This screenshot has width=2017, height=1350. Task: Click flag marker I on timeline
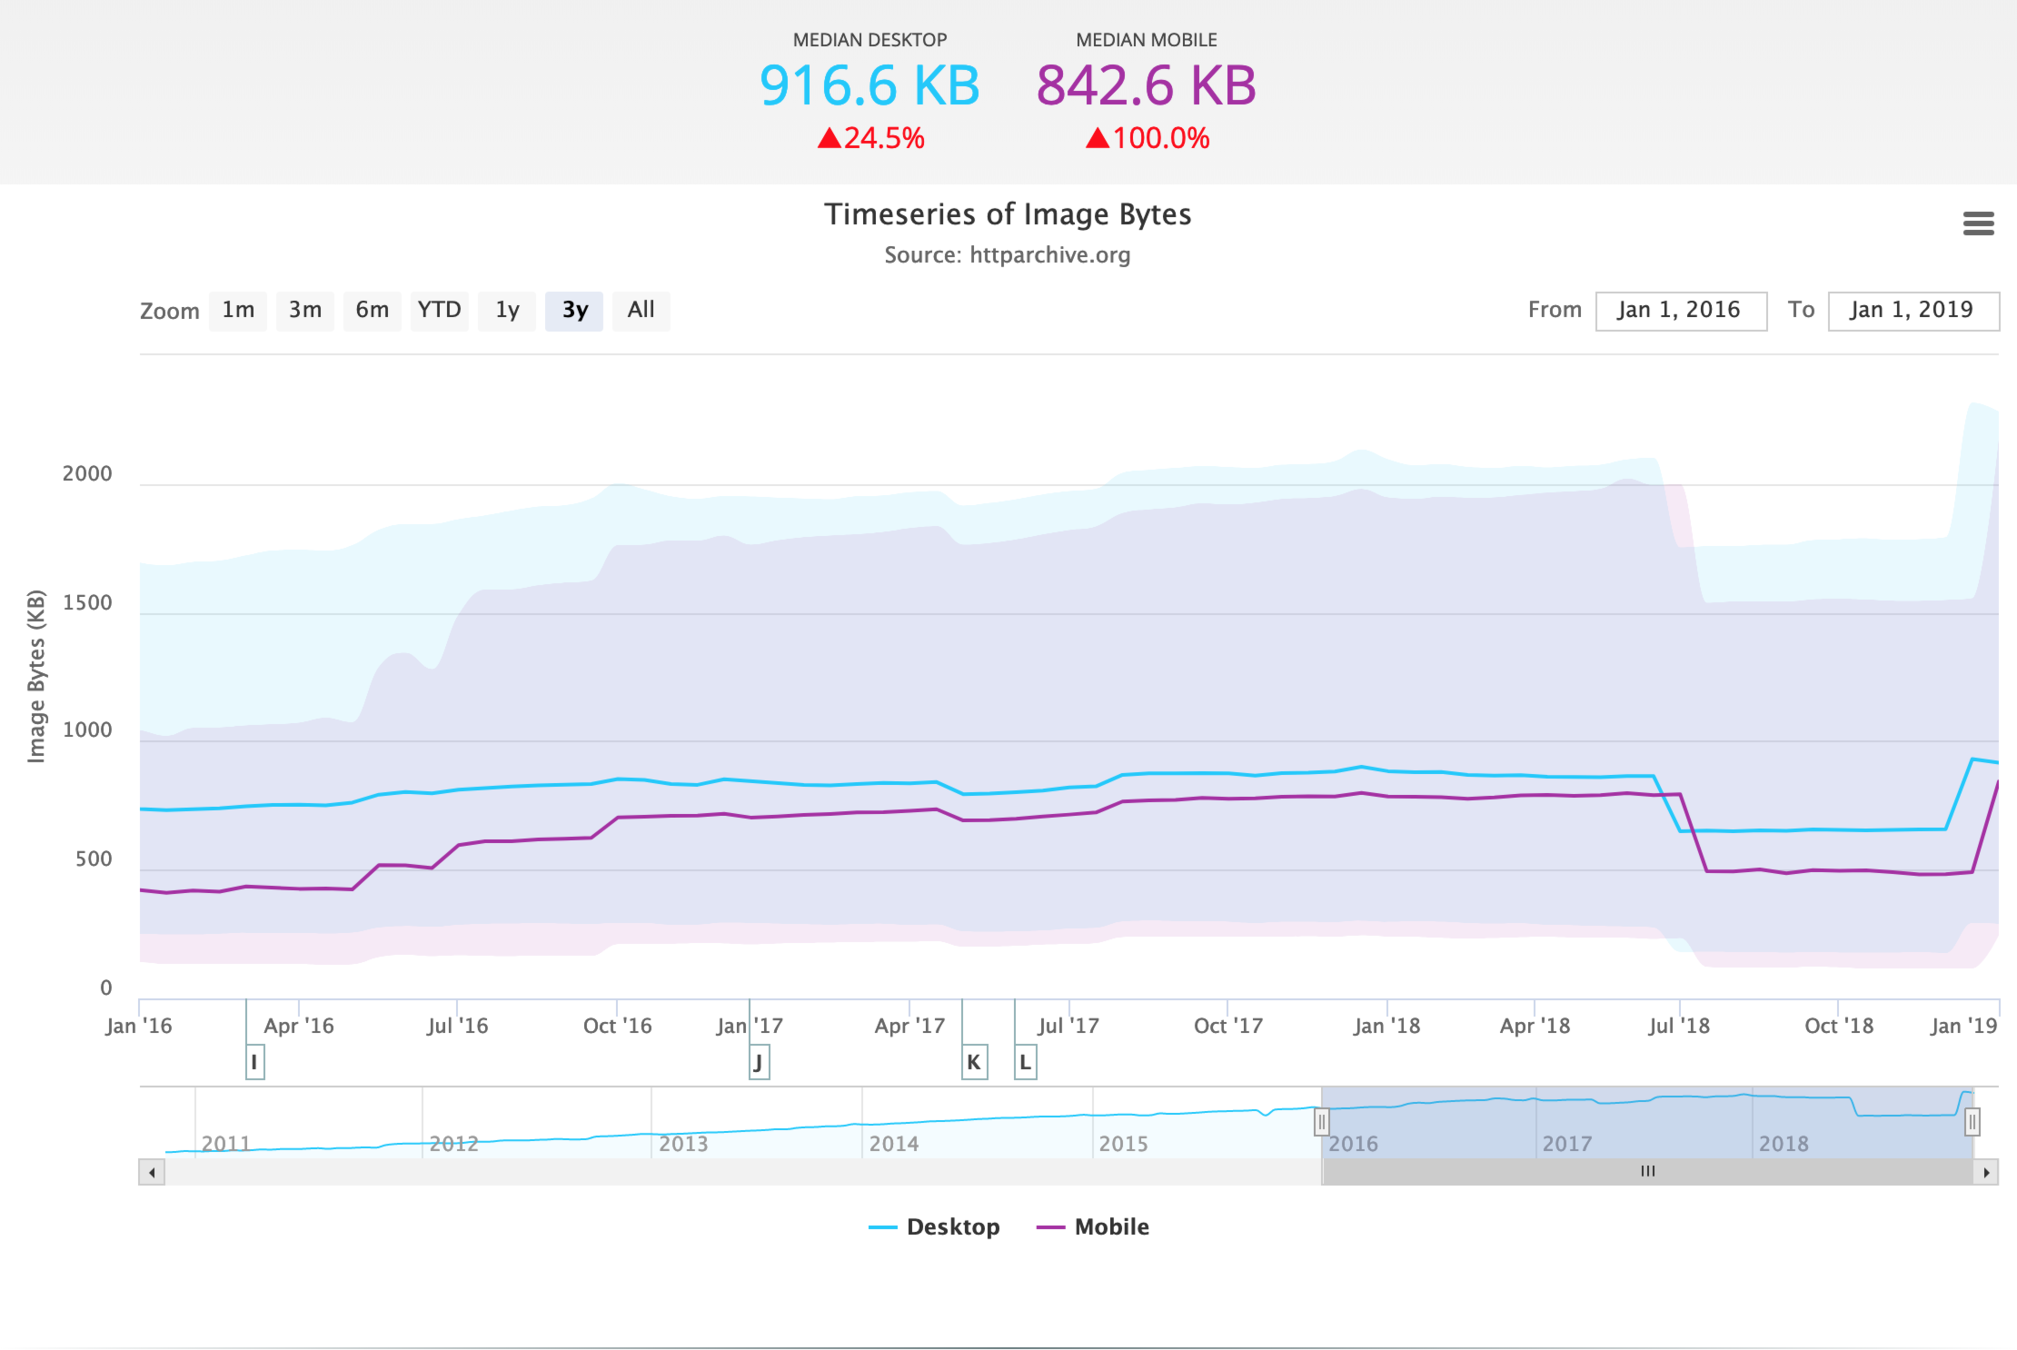[x=255, y=1062]
